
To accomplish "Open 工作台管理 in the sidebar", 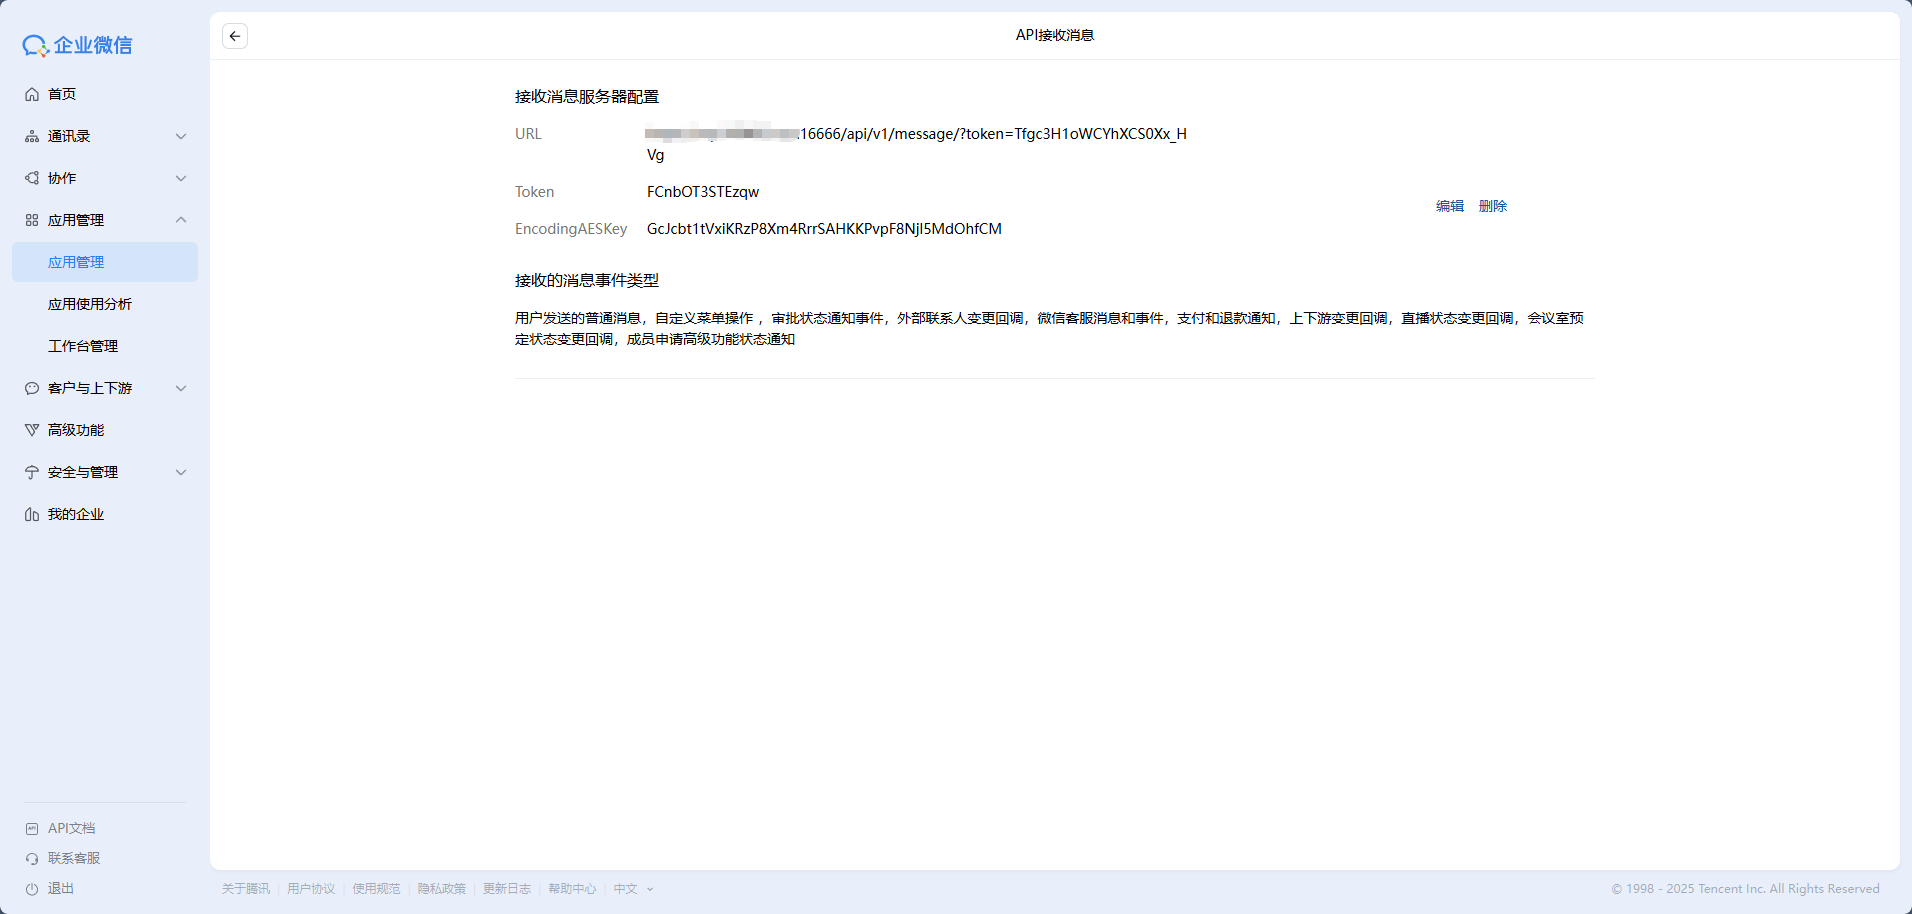I will click(83, 346).
